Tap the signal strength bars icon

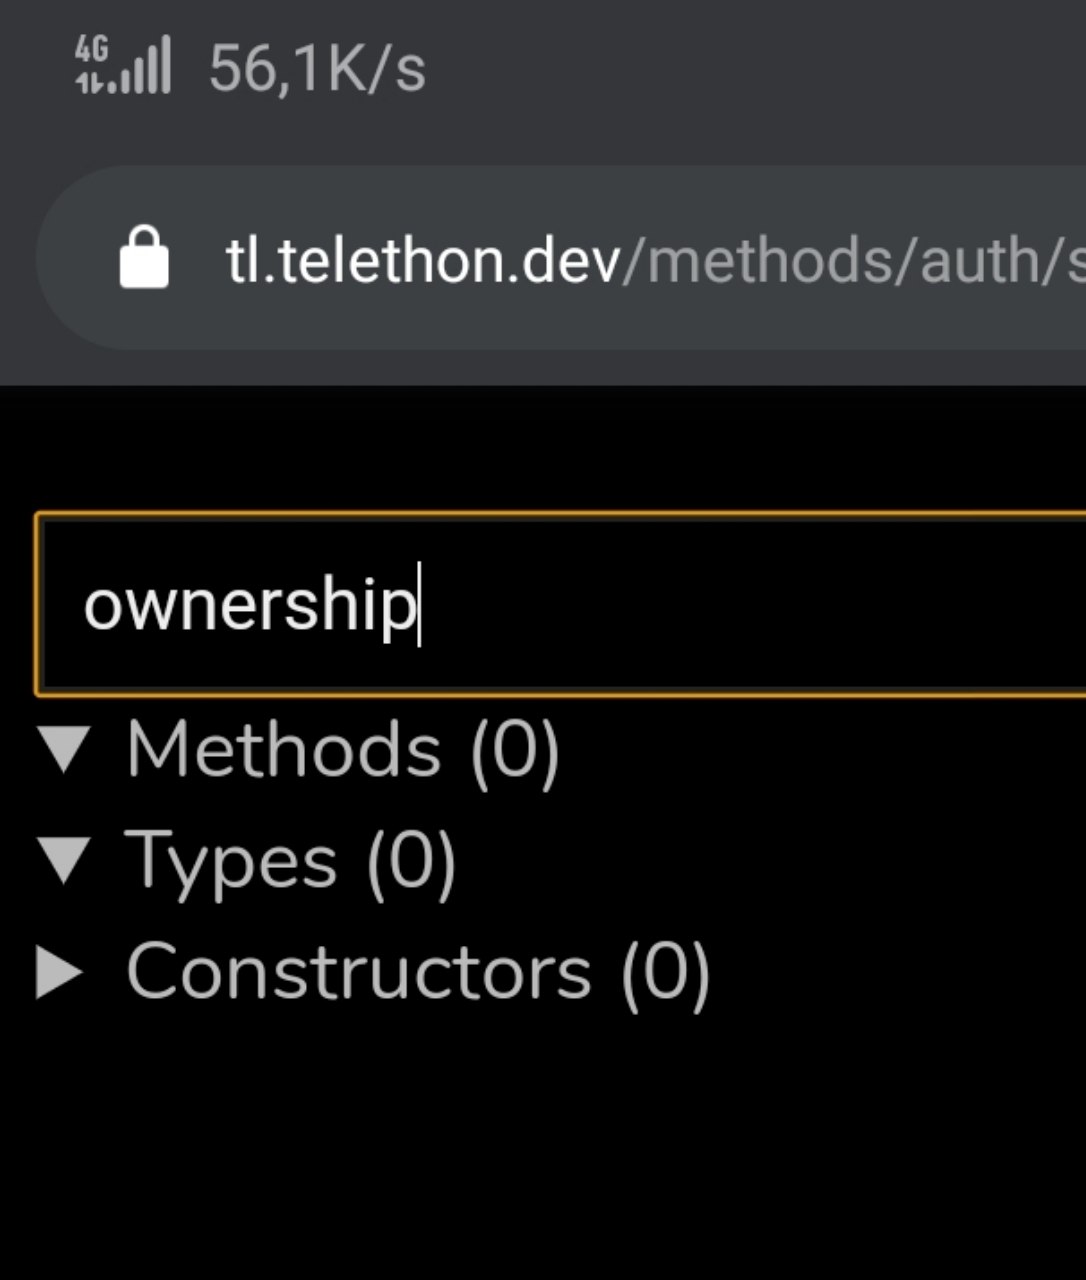click(142, 66)
